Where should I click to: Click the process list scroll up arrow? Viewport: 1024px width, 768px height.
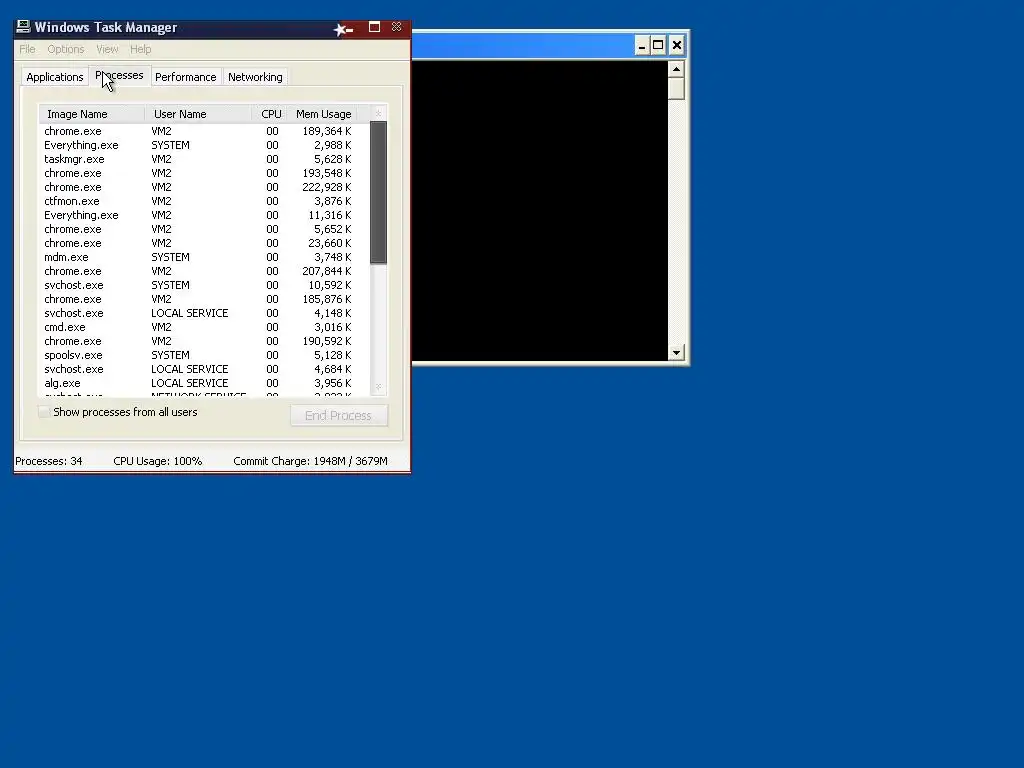[378, 114]
